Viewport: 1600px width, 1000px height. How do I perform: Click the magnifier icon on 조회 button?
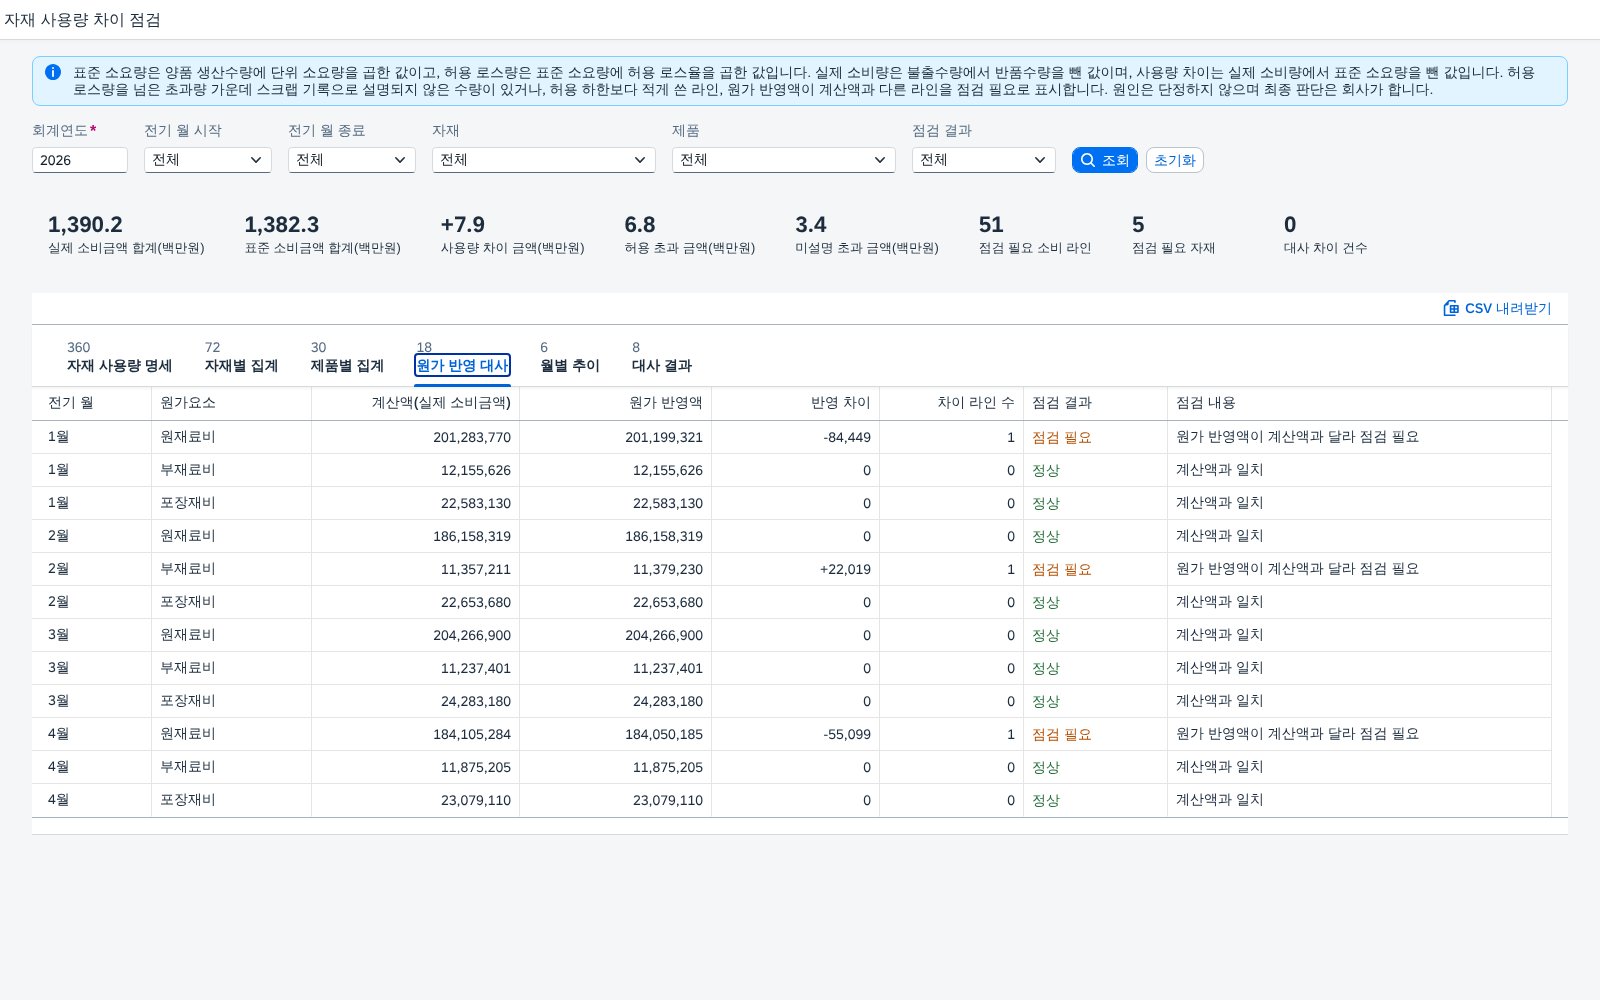click(x=1088, y=160)
